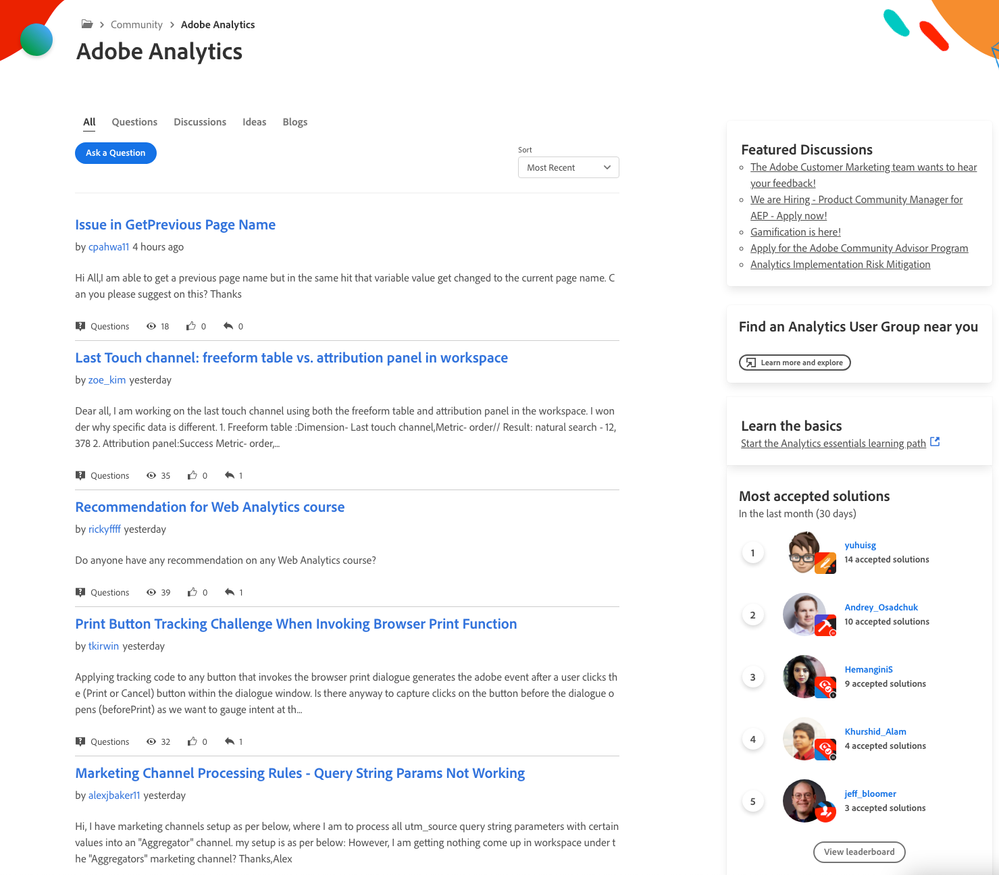Viewport: 999px width, 875px height.
Task: Click the Questions category icon under Print Button Tracking post
Action: pyautogui.click(x=80, y=741)
